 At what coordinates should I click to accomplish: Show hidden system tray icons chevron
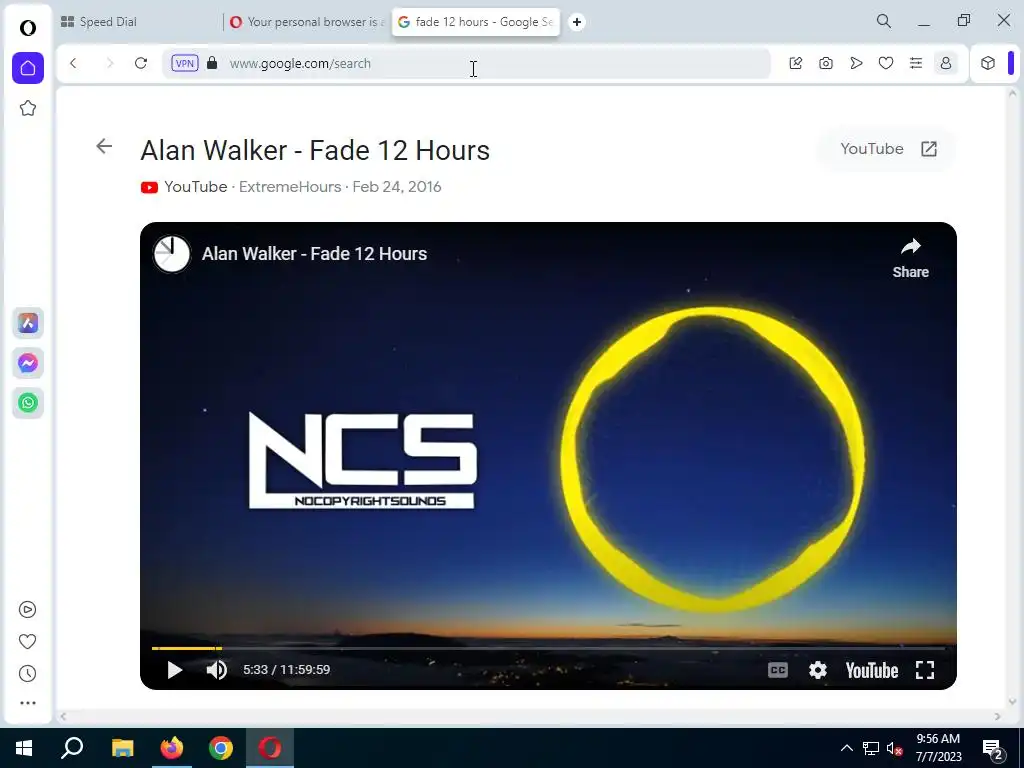pyautogui.click(x=846, y=748)
